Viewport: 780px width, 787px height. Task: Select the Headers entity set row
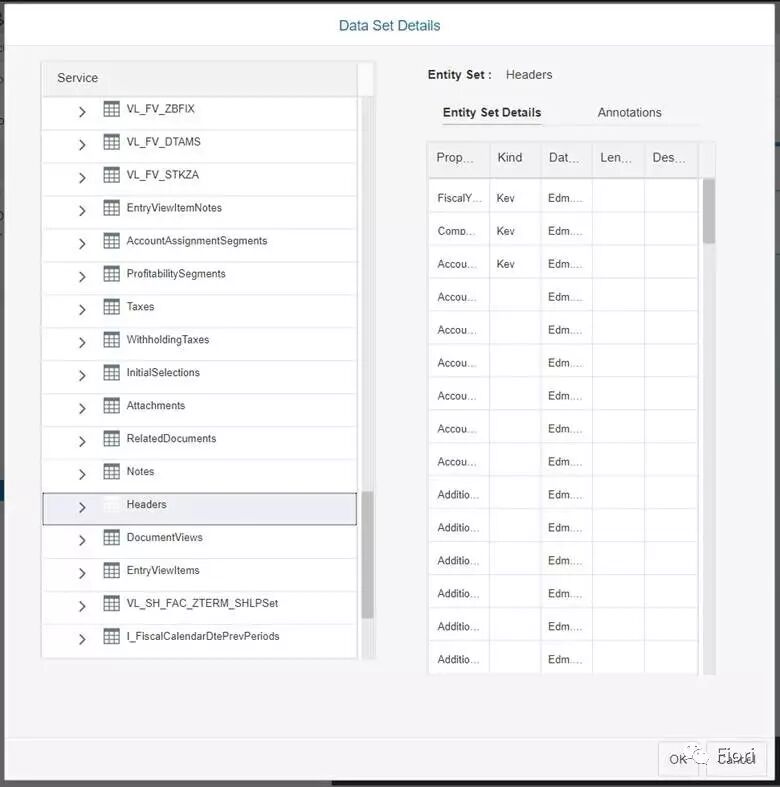[x=200, y=508]
